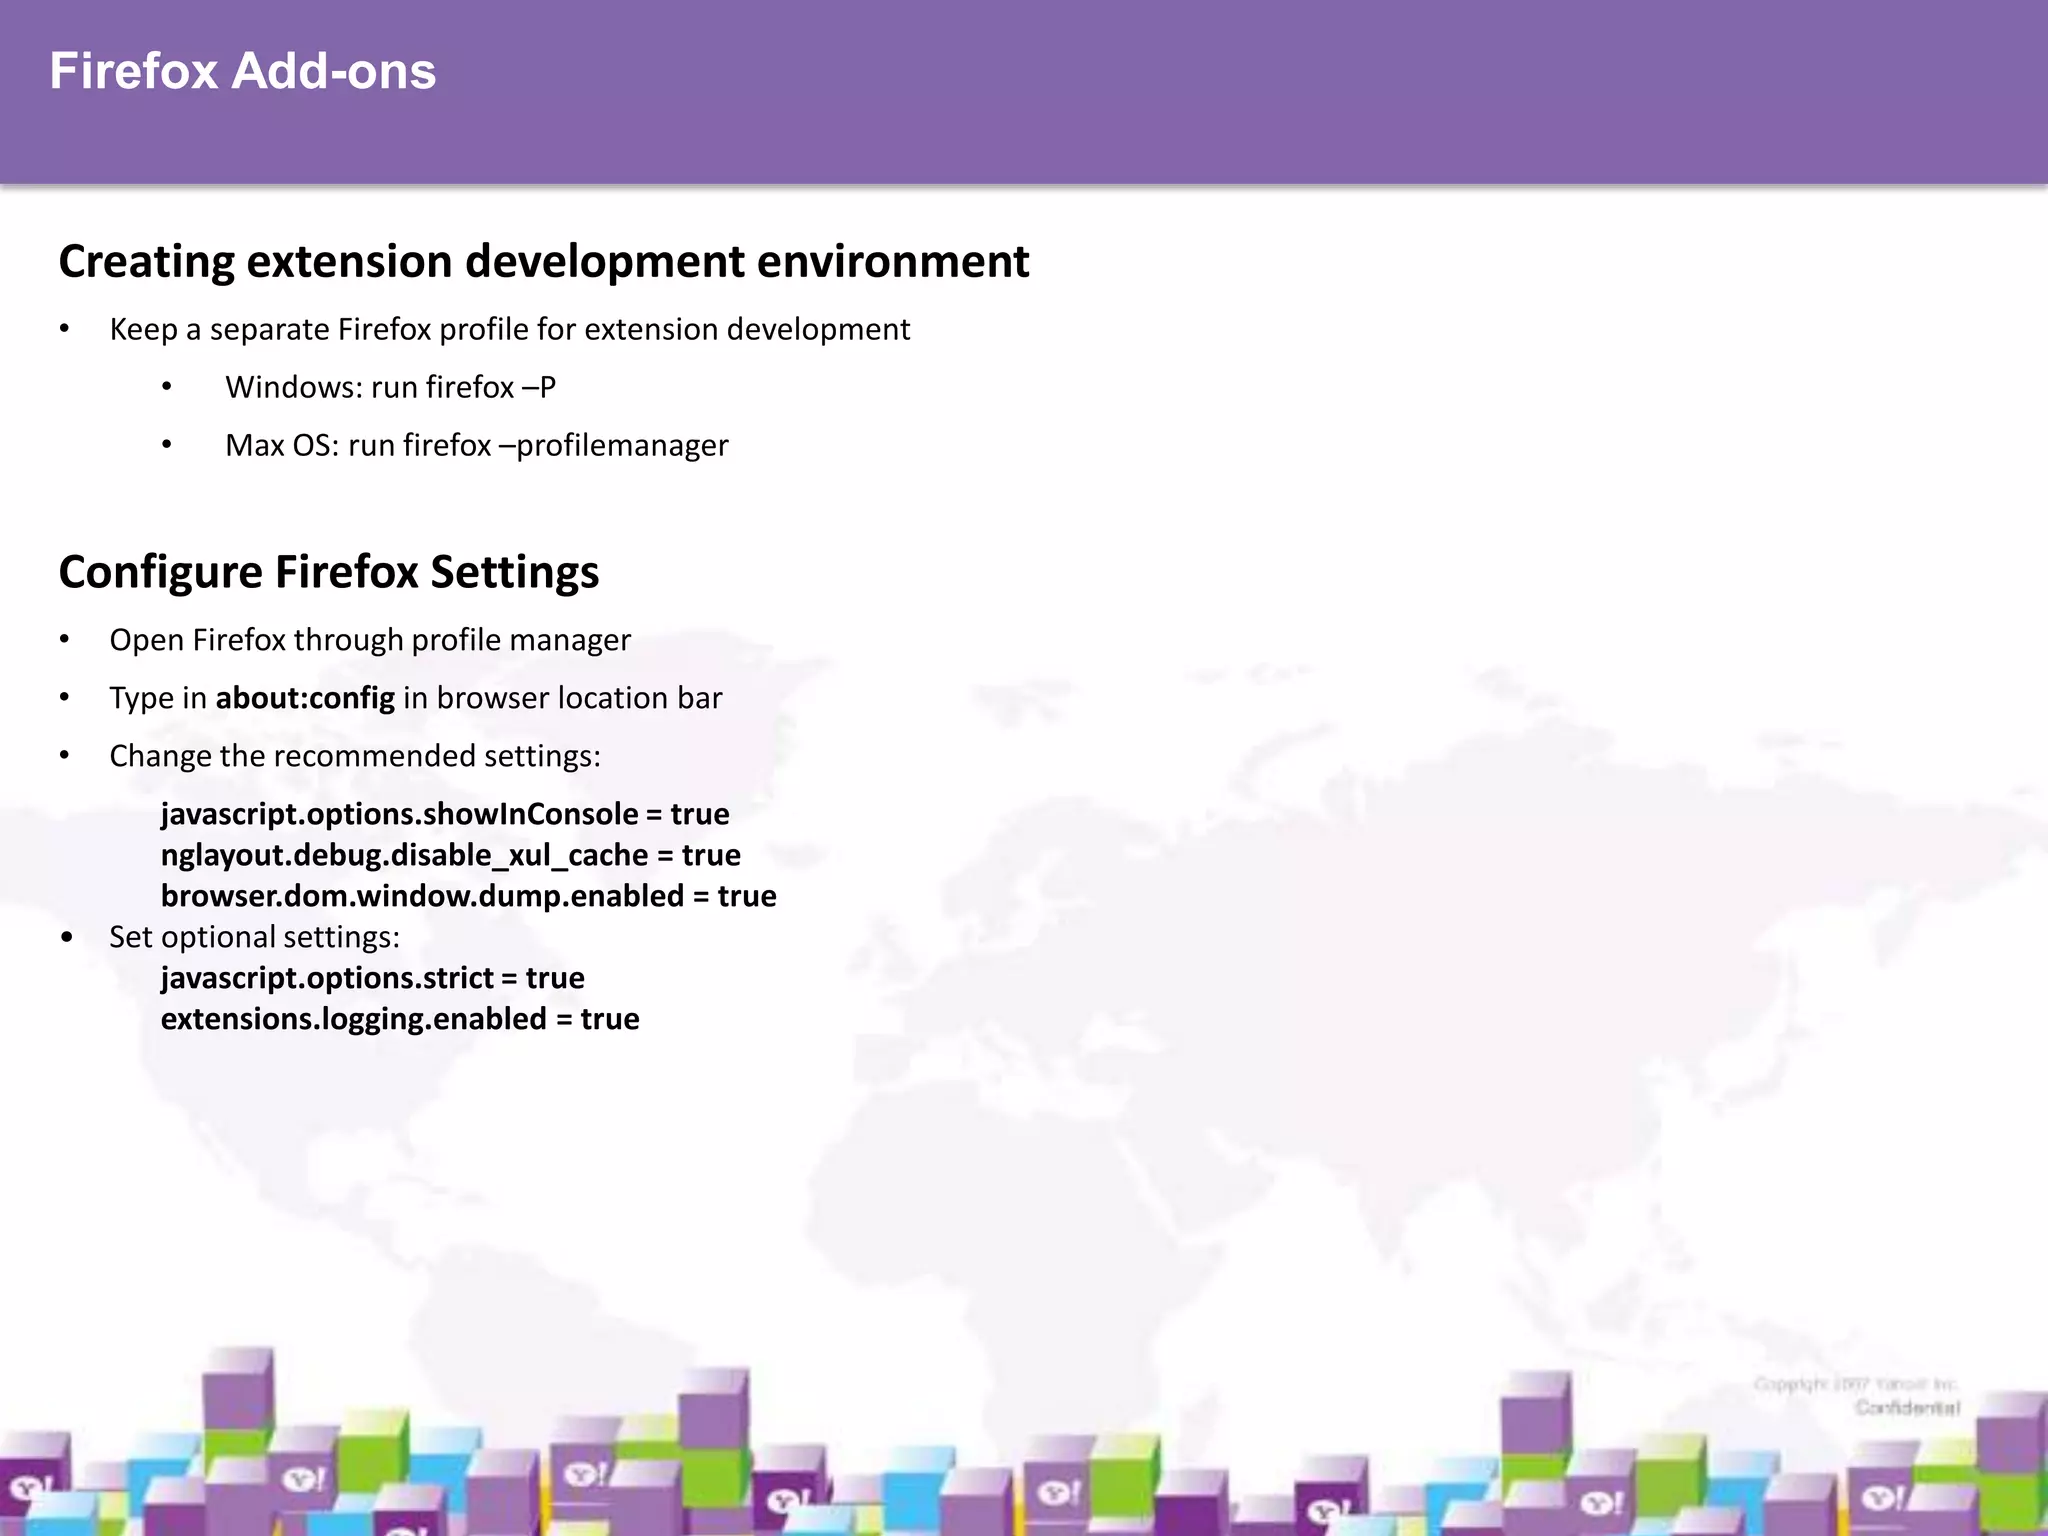Click the bold 'about:config' text

click(305, 698)
